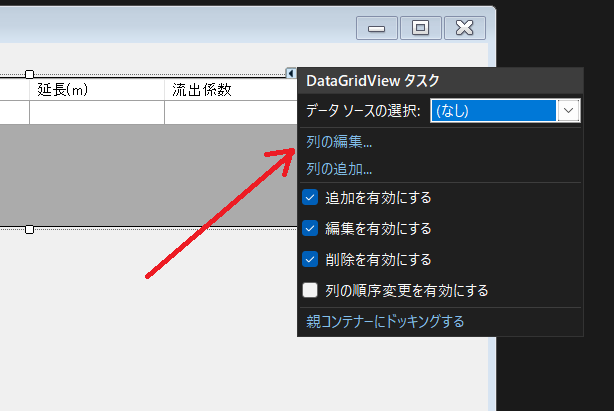Enable the 追加を有効にする checkbox
614x411 pixels.
(x=311, y=198)
